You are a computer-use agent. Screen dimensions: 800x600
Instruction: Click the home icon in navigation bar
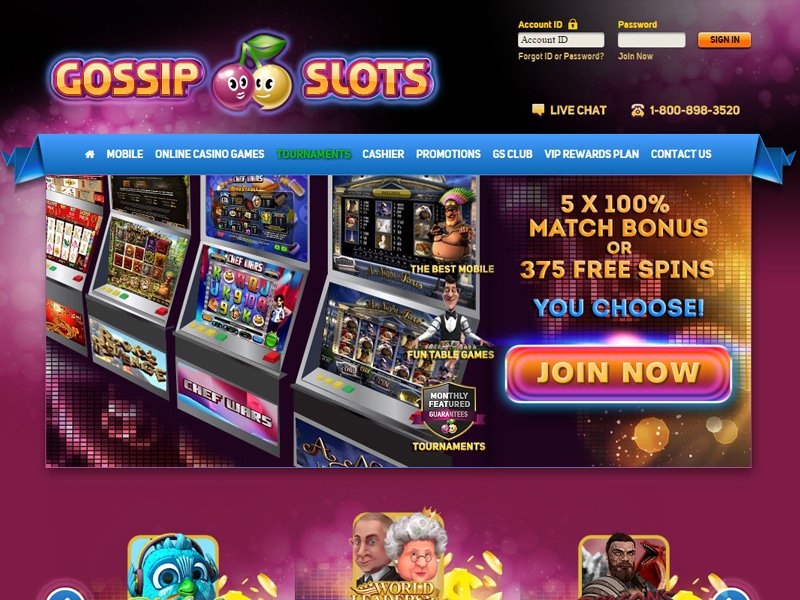90,154
